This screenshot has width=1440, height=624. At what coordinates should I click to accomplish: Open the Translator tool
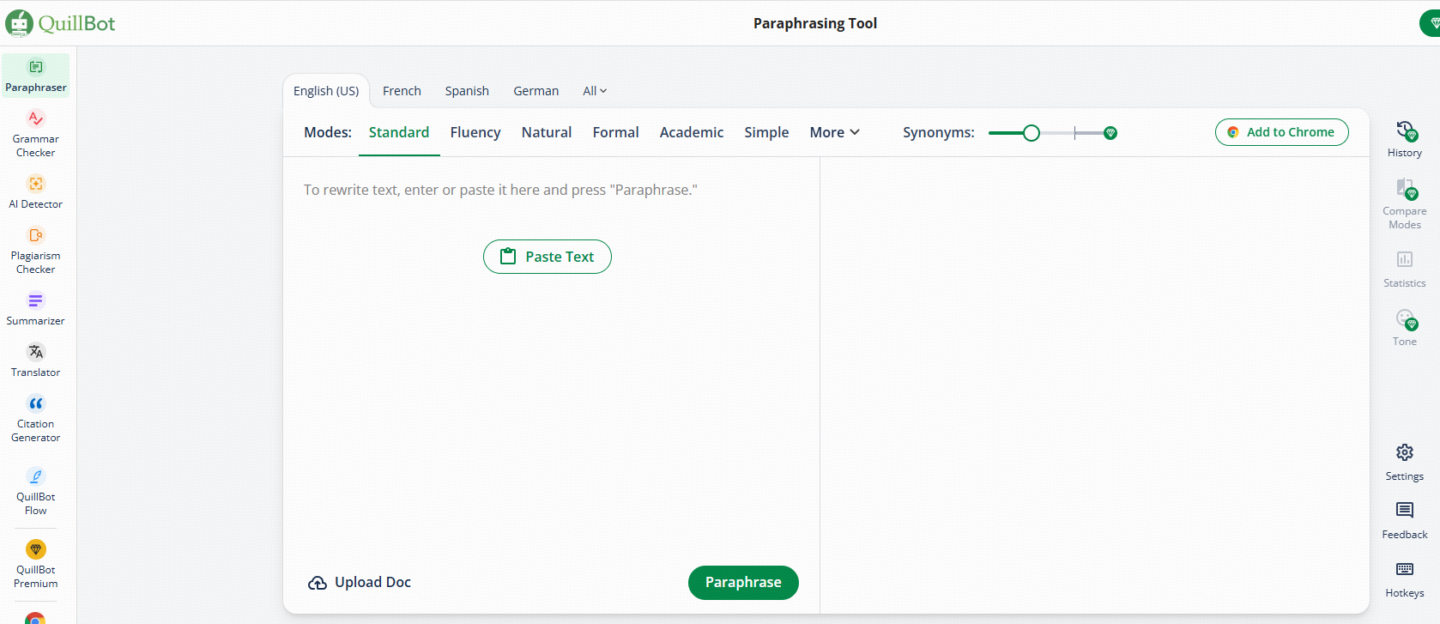coord(36,360)
